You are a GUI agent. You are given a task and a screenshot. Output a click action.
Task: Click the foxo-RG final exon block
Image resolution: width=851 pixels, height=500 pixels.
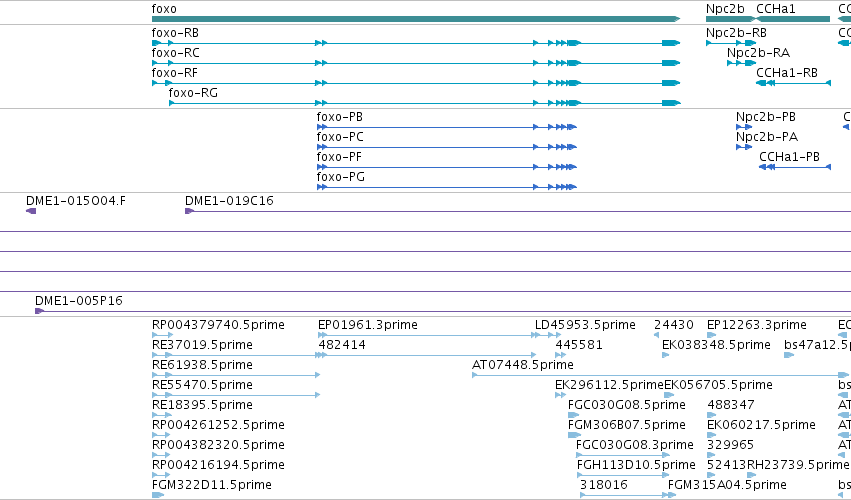pyautogui.click(x=671, y=103)
